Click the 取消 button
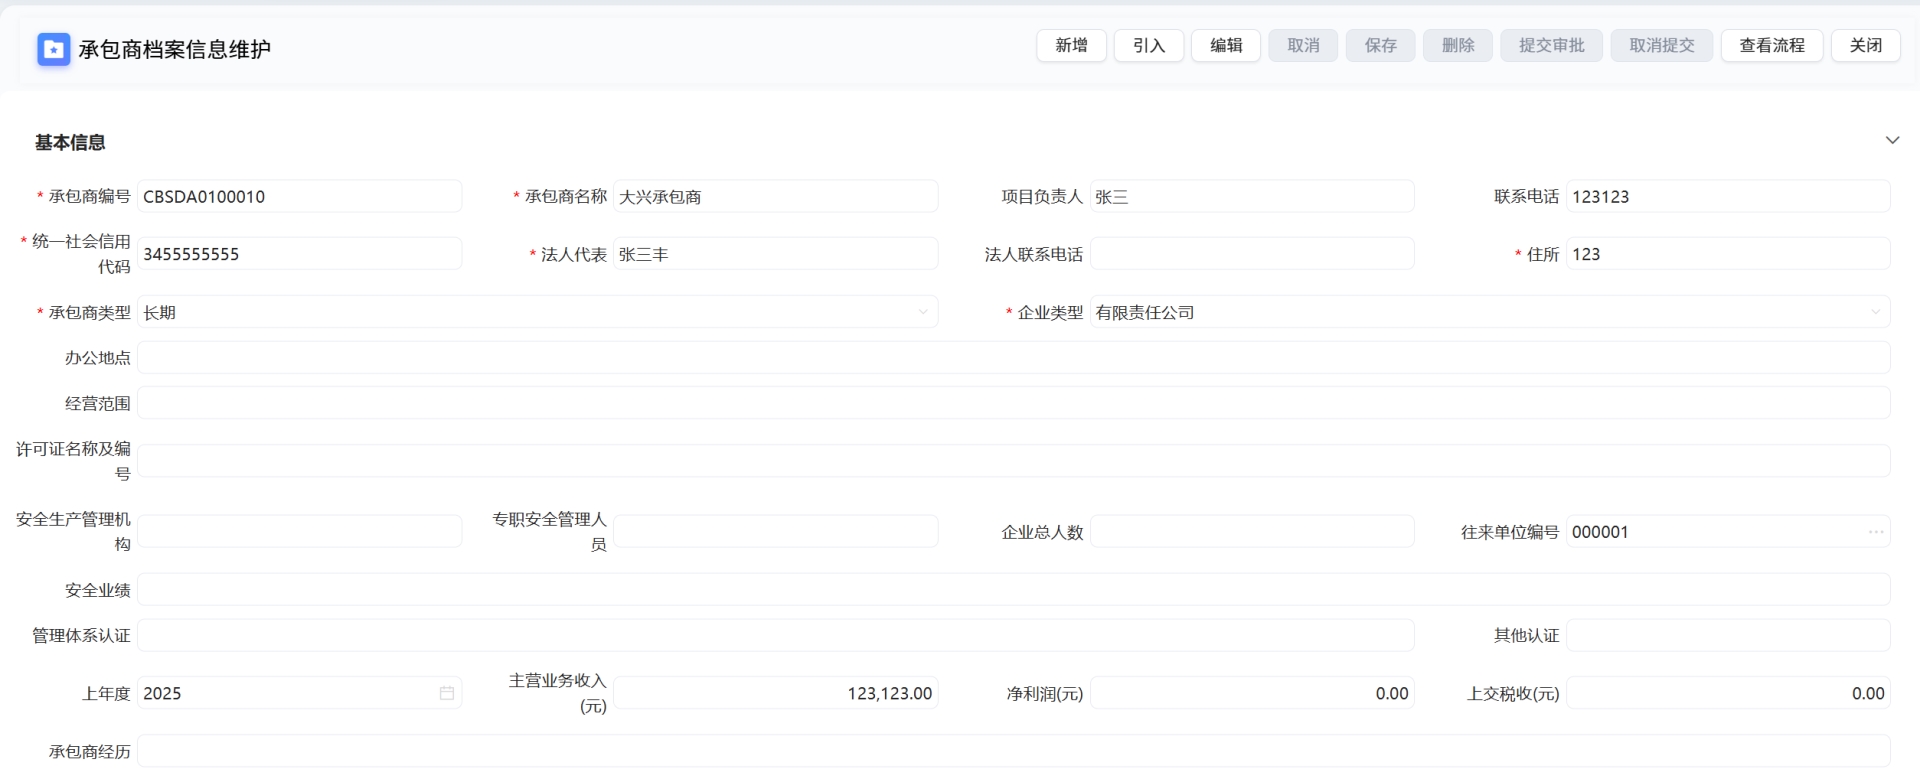Viewport: 1920px width, 769px height. point(1303,45)
